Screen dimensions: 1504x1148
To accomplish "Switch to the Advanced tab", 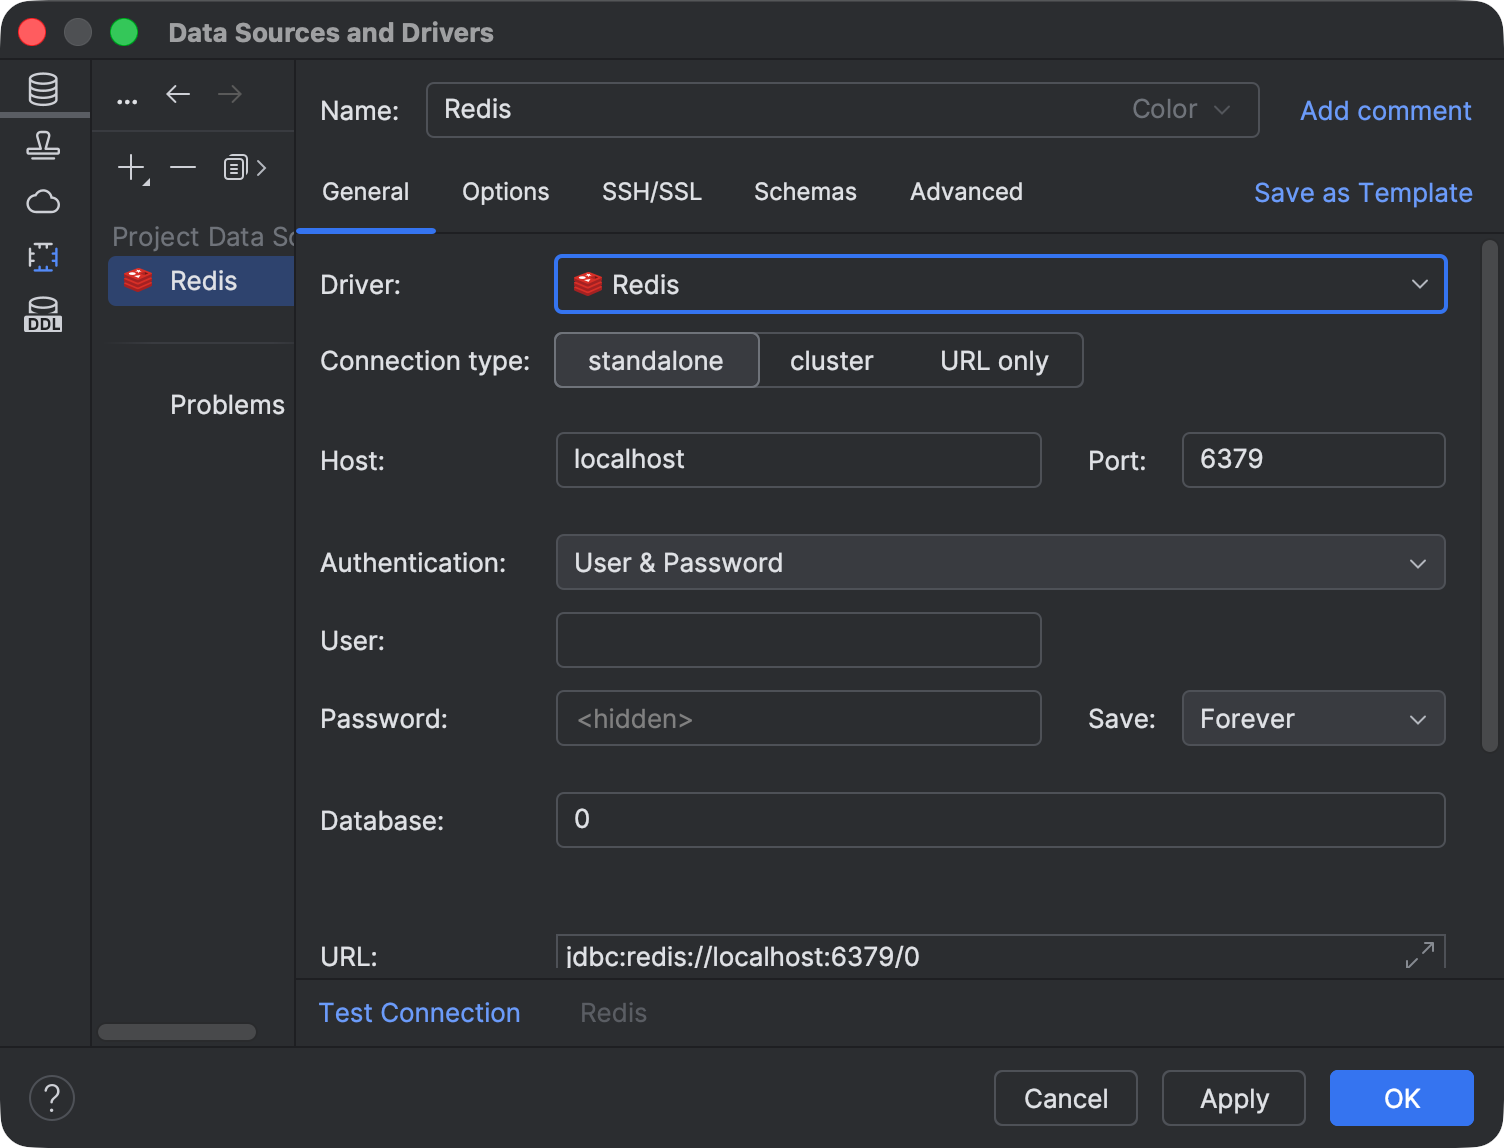I will pos(966,192).
